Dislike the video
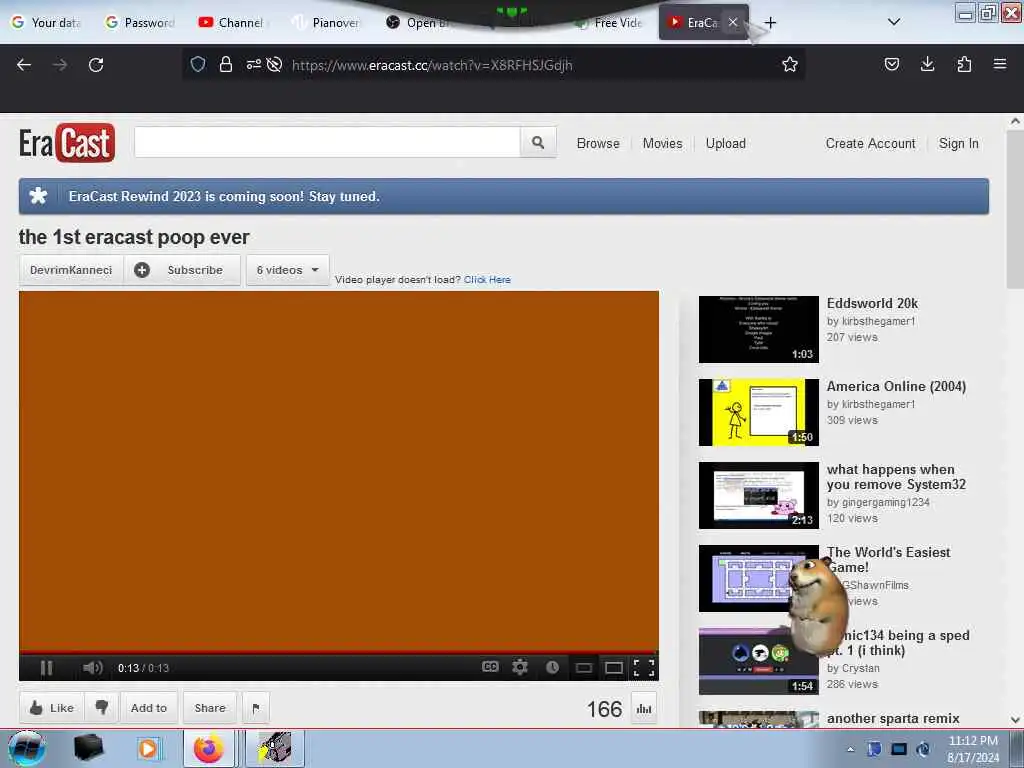Image resolution: width=1024 pixels, height=768 pixels. coord(102,708)
